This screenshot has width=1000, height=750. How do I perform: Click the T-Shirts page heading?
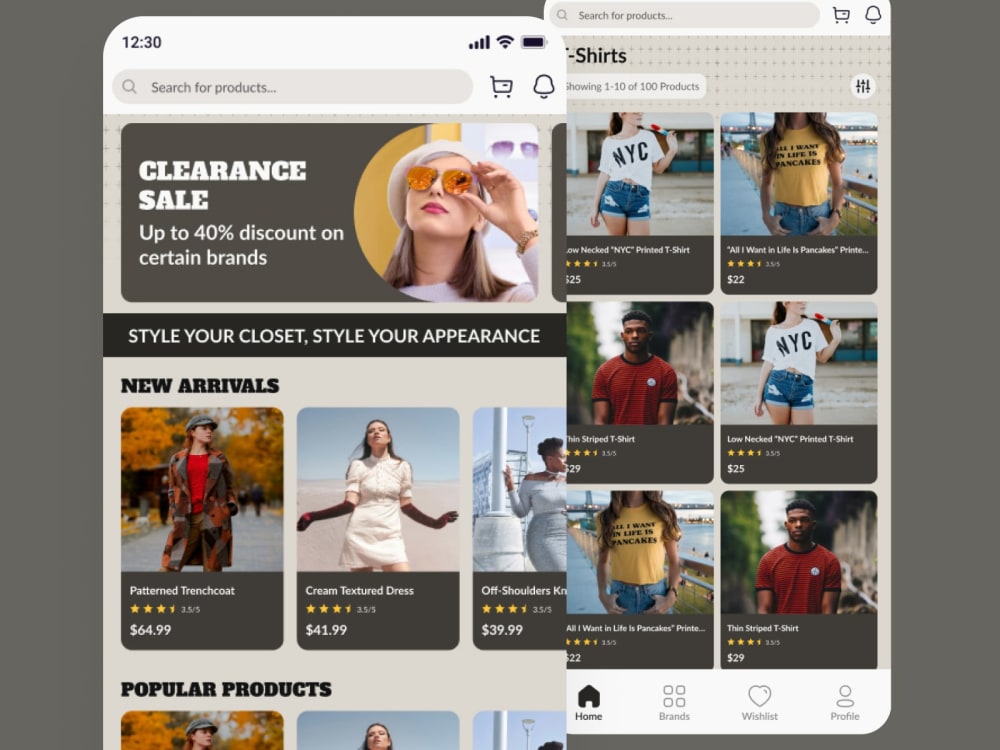(x=596, y=56)
